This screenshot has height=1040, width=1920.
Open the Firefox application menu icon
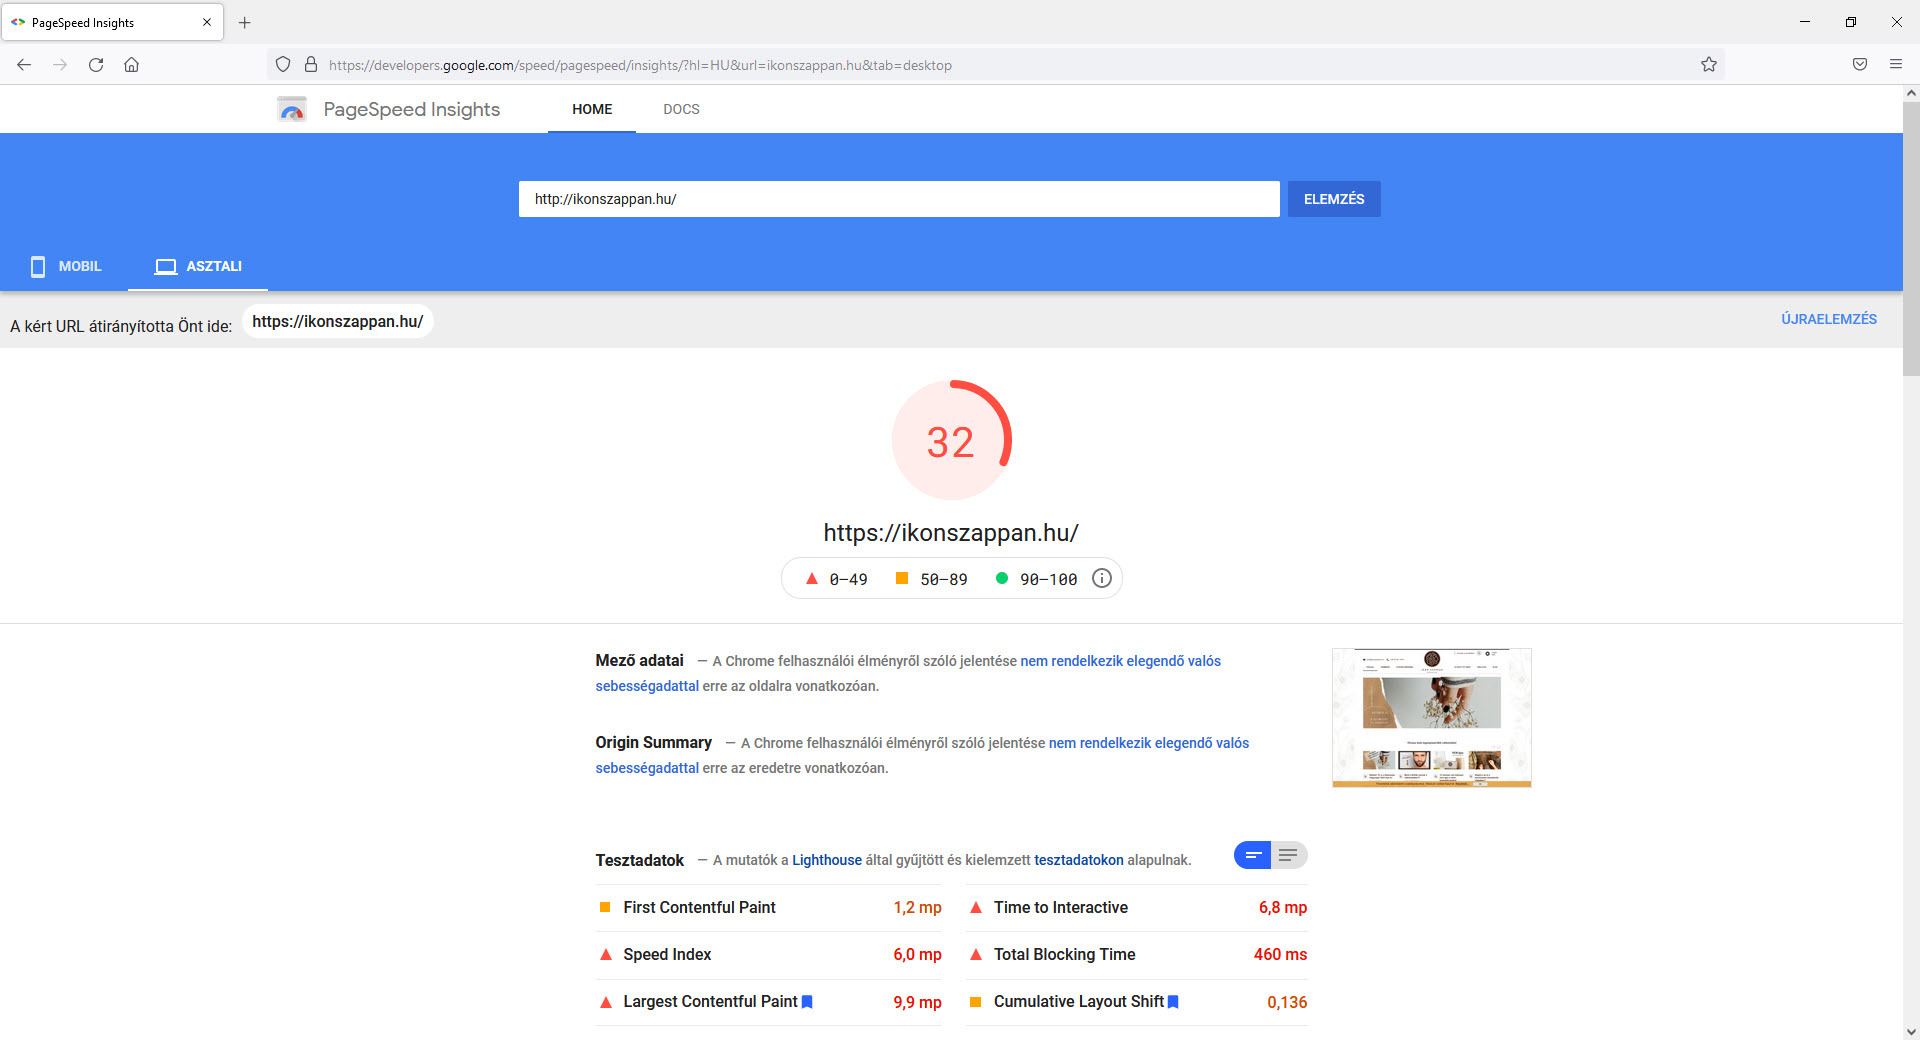[1895, 65]
